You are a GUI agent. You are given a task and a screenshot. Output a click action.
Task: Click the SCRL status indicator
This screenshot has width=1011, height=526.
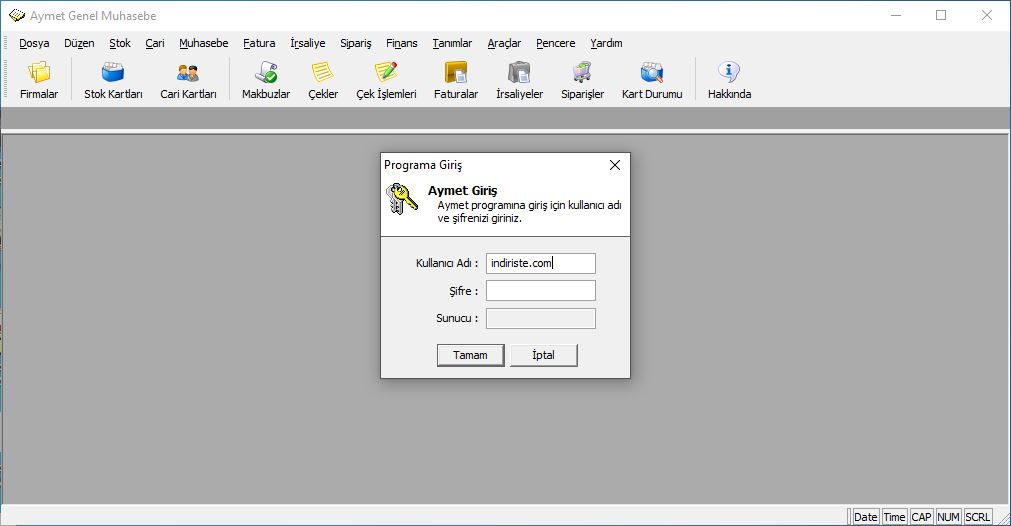coord(977,517)
